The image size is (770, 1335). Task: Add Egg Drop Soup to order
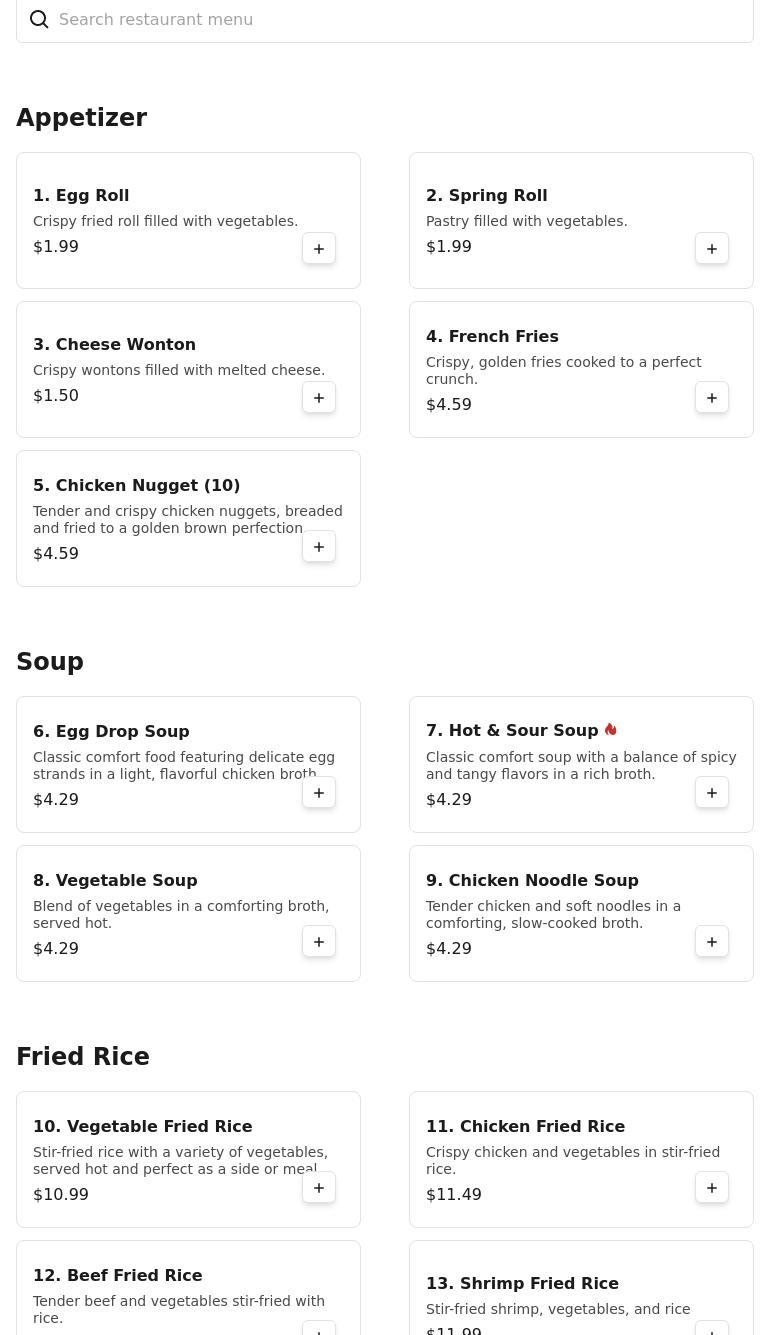[319, 793]
